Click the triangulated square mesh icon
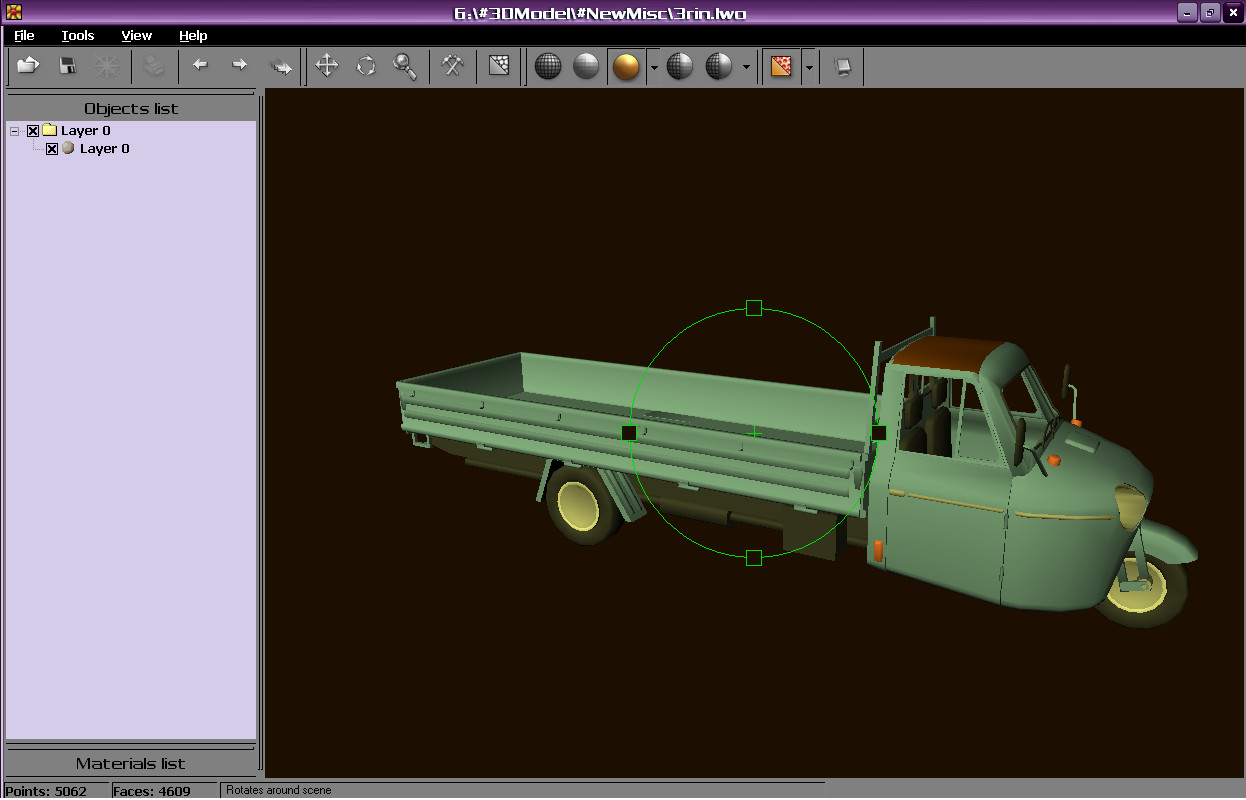 click(x=499, y=67)
